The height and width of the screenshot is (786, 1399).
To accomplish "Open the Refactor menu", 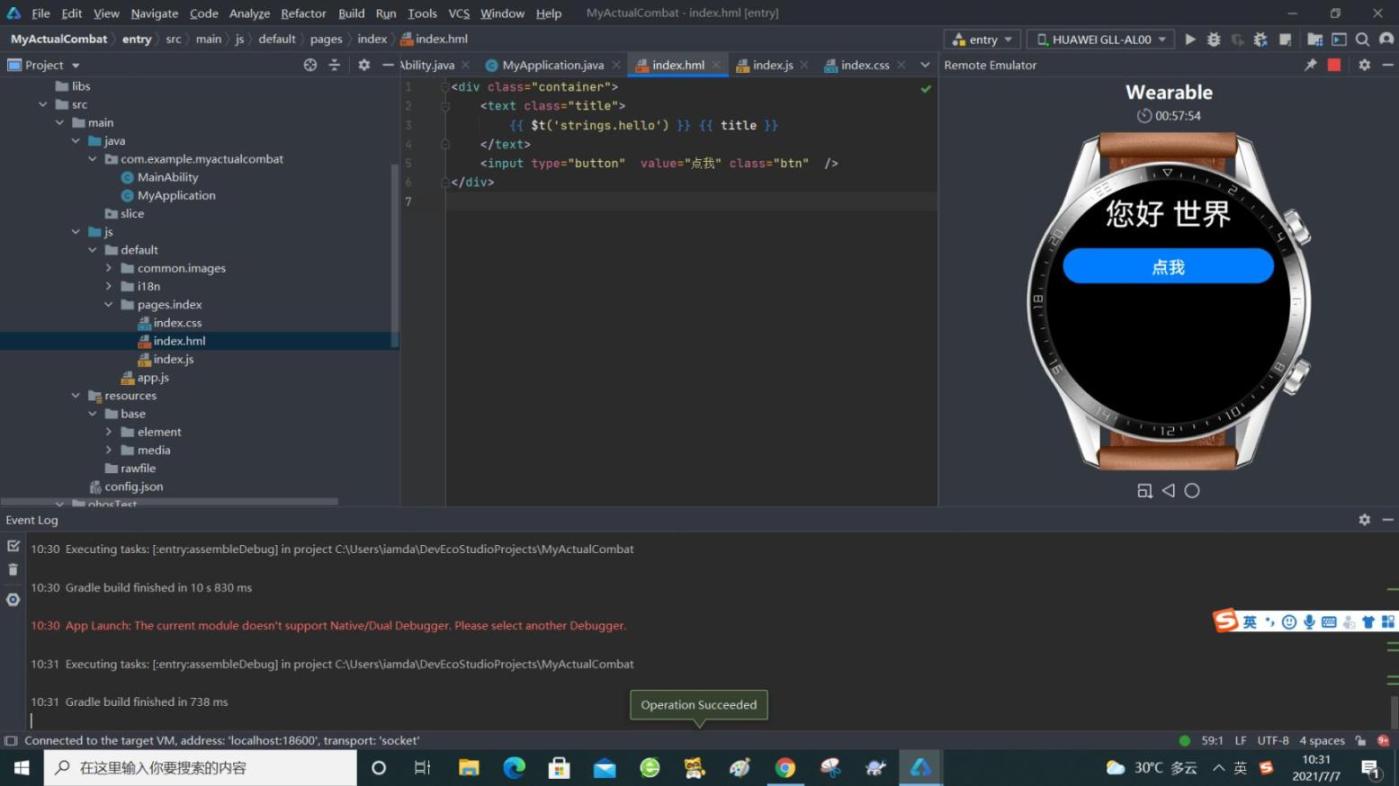I will point(303,13).
